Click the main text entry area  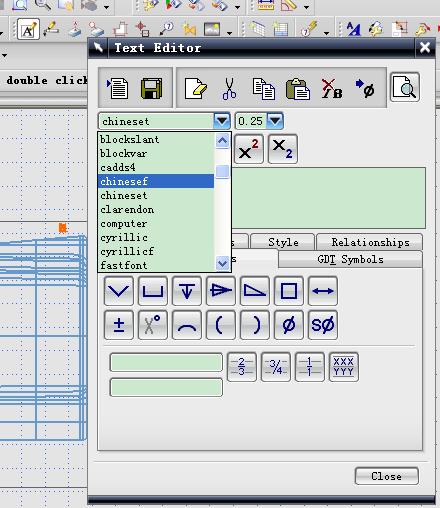click(x=329, y=198)
